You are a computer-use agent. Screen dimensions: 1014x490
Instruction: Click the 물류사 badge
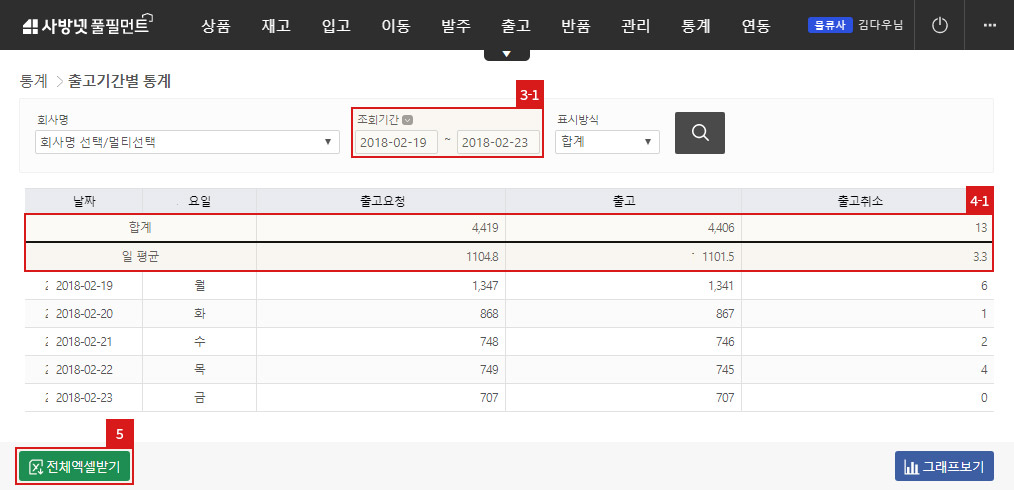click(830, 25)
